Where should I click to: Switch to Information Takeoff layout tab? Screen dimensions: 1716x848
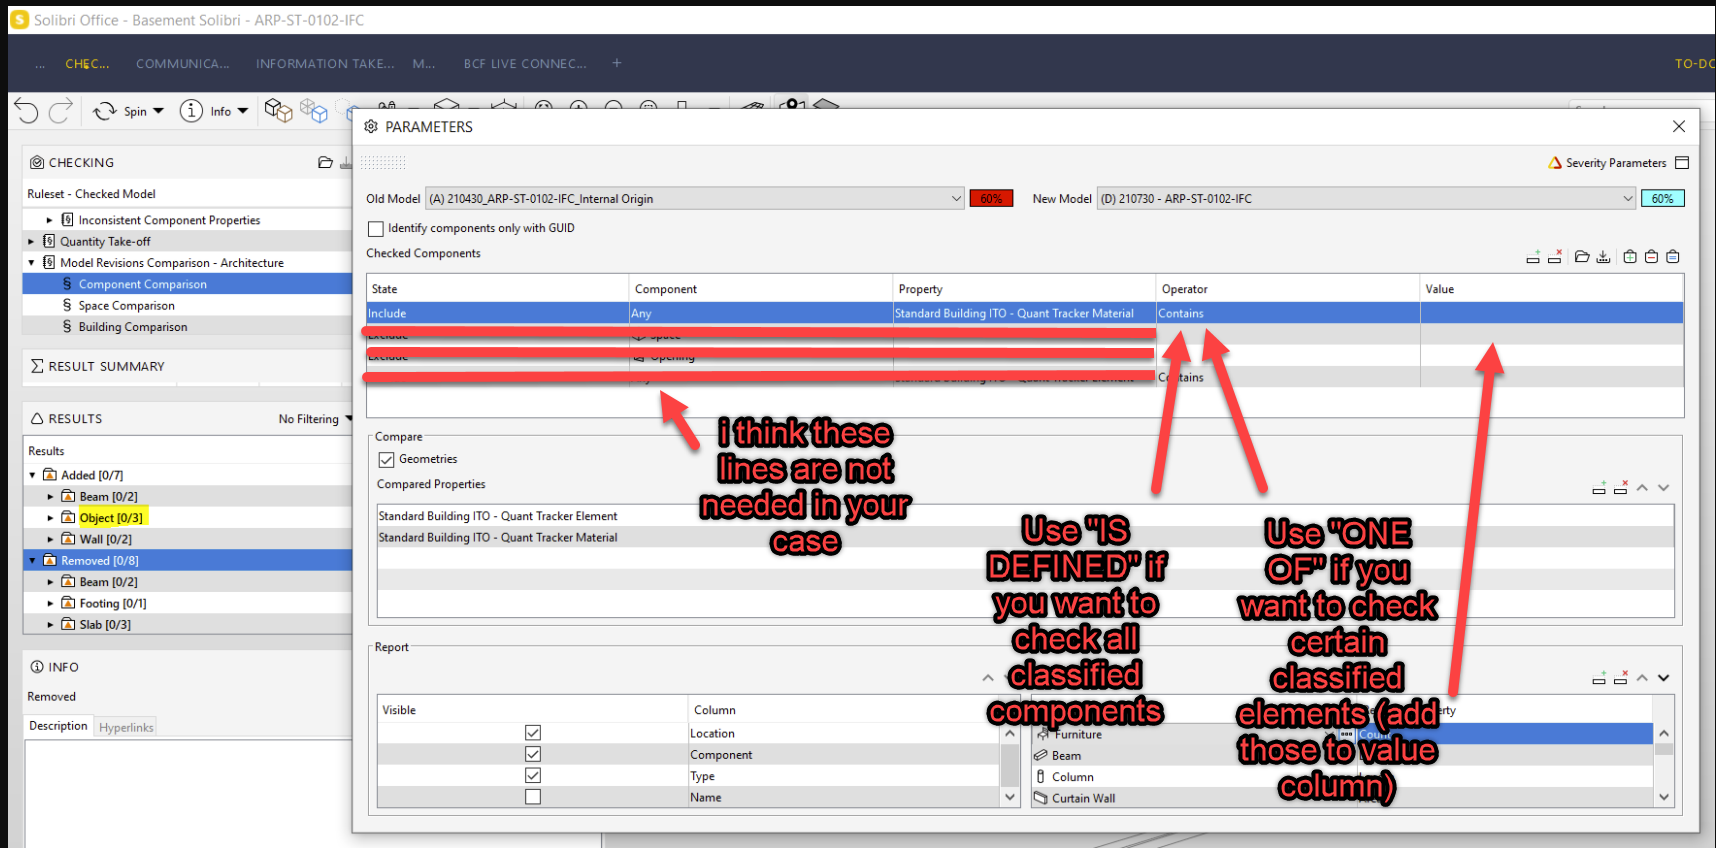(325, 63)
